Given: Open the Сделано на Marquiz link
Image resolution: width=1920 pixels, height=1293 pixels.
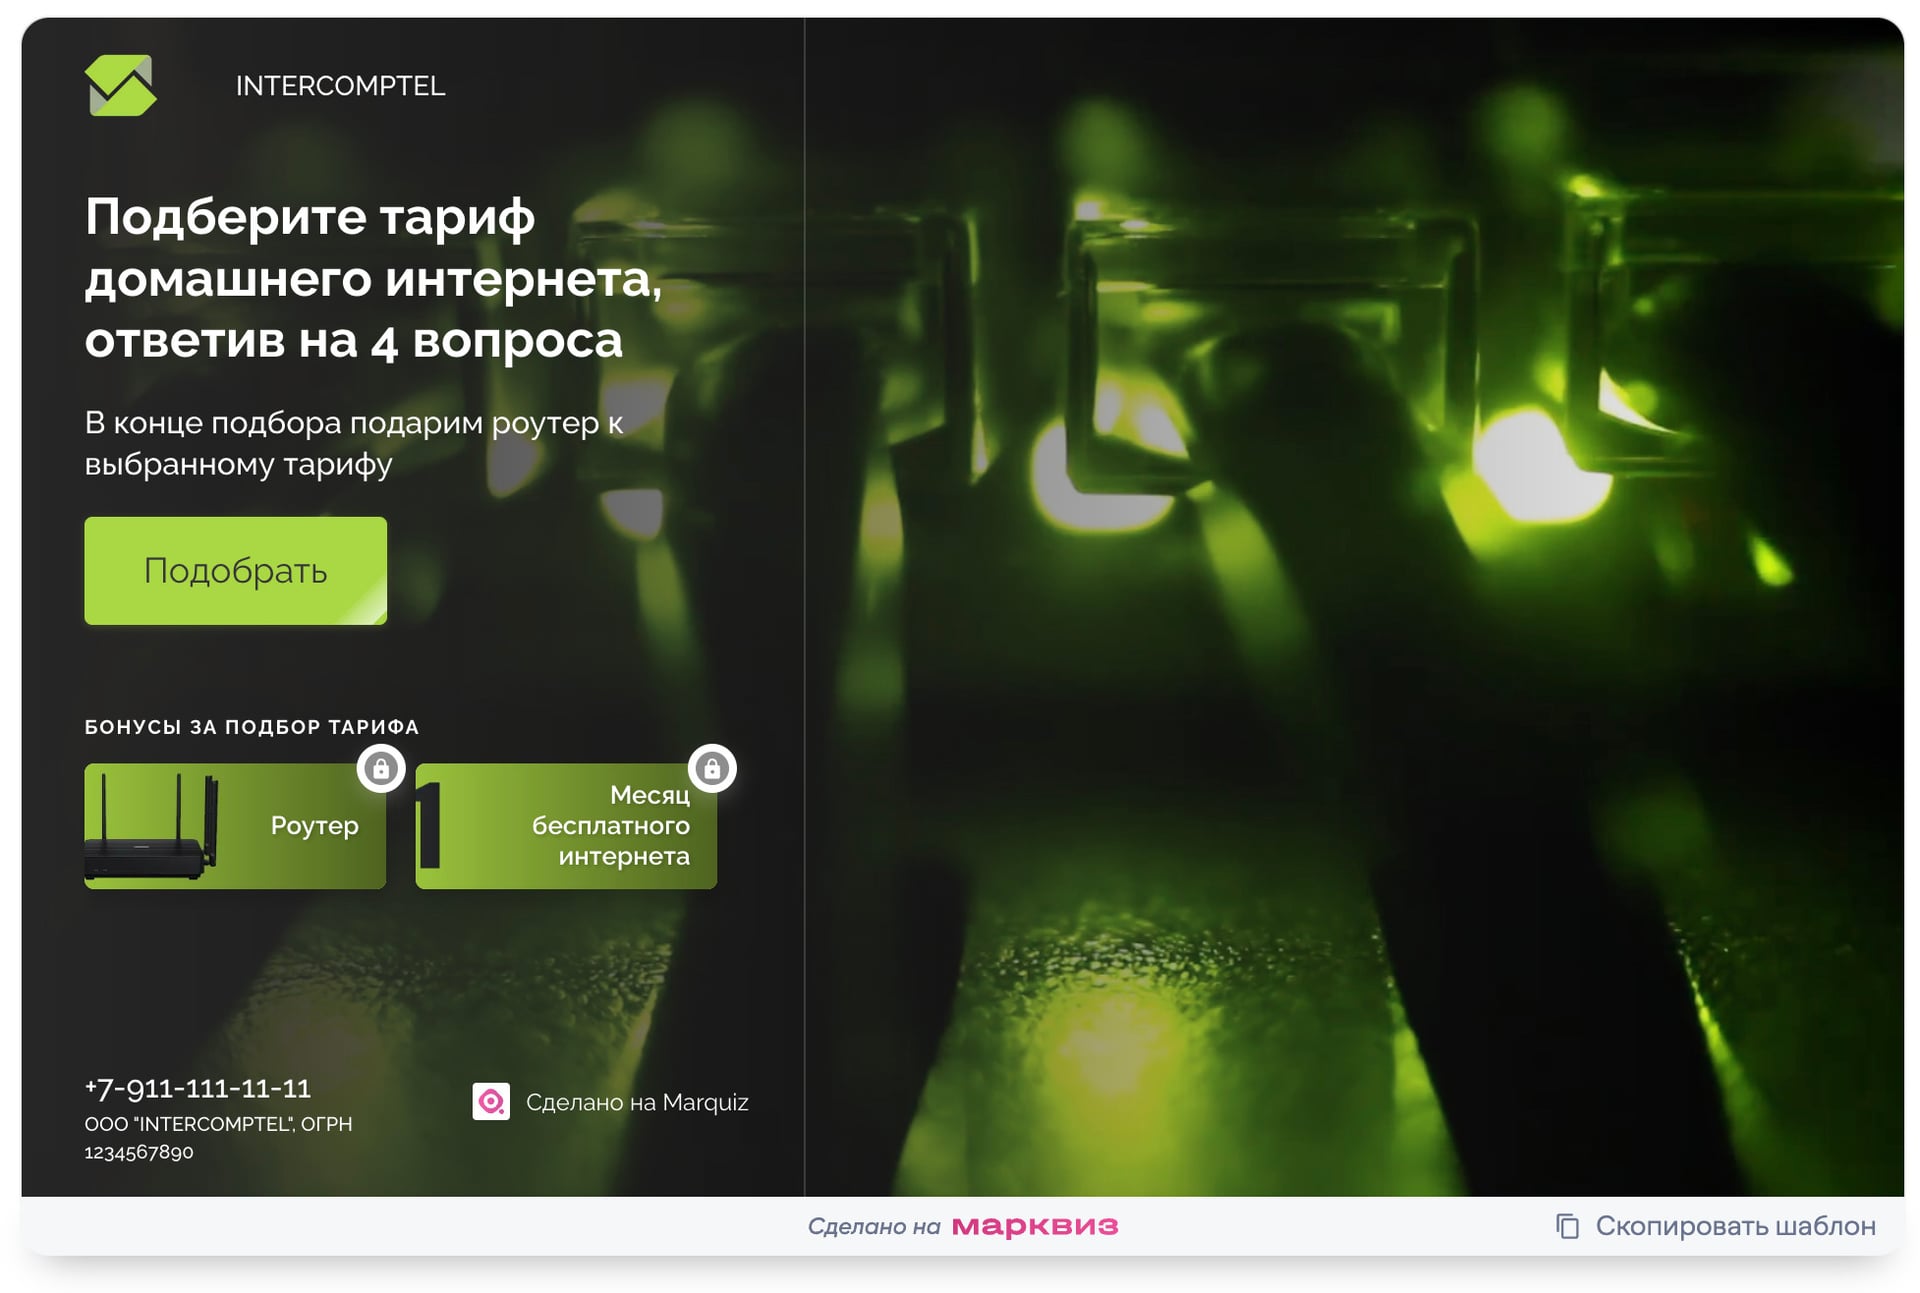Looking at the screenshot, I should pyautogui.click(x=636, y=1102).
